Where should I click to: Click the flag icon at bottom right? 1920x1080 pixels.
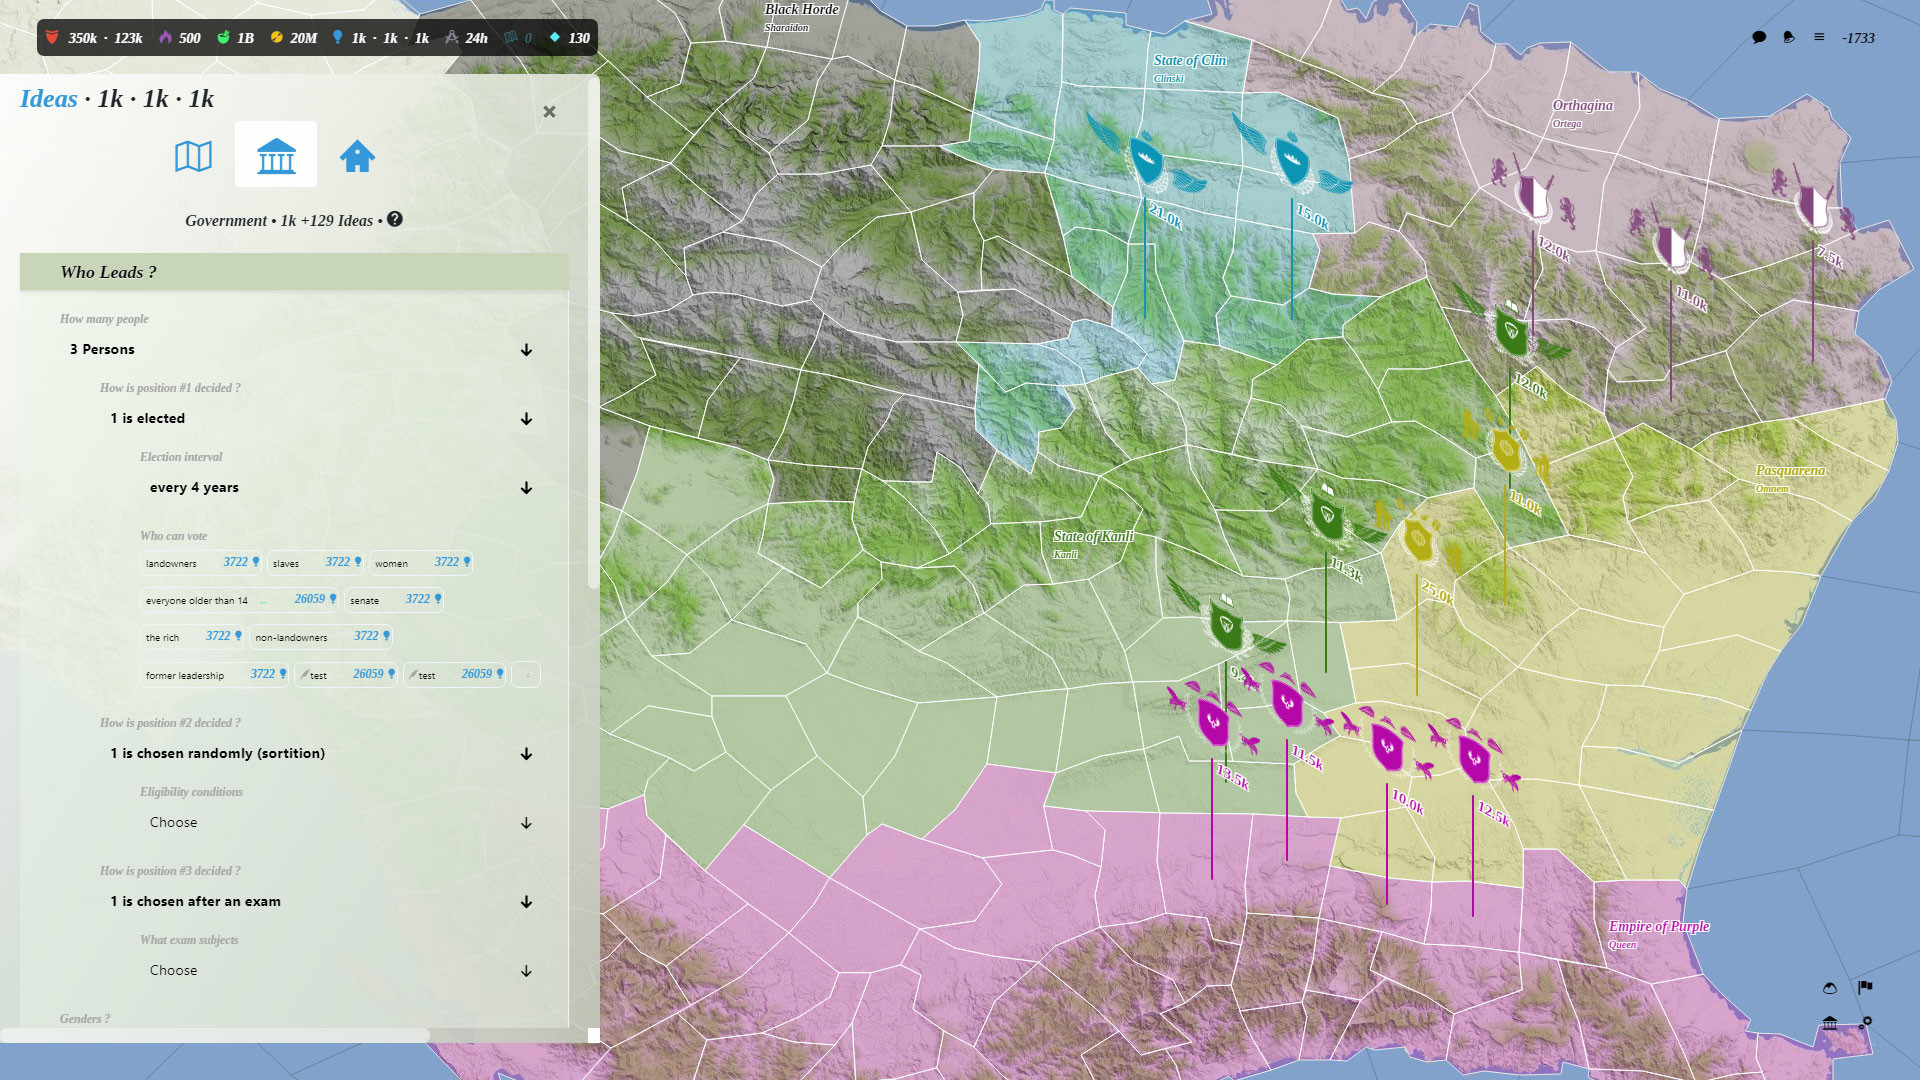(x=1865, y=987)
